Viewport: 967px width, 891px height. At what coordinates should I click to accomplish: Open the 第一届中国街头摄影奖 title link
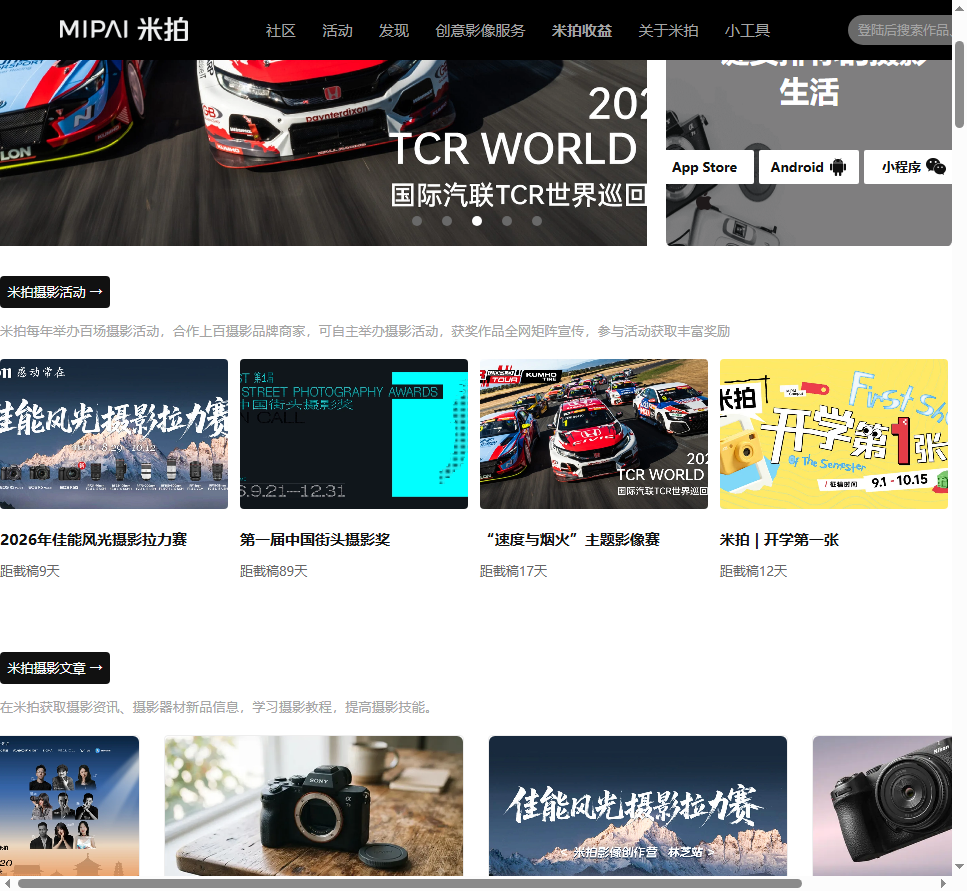(315, 540)
